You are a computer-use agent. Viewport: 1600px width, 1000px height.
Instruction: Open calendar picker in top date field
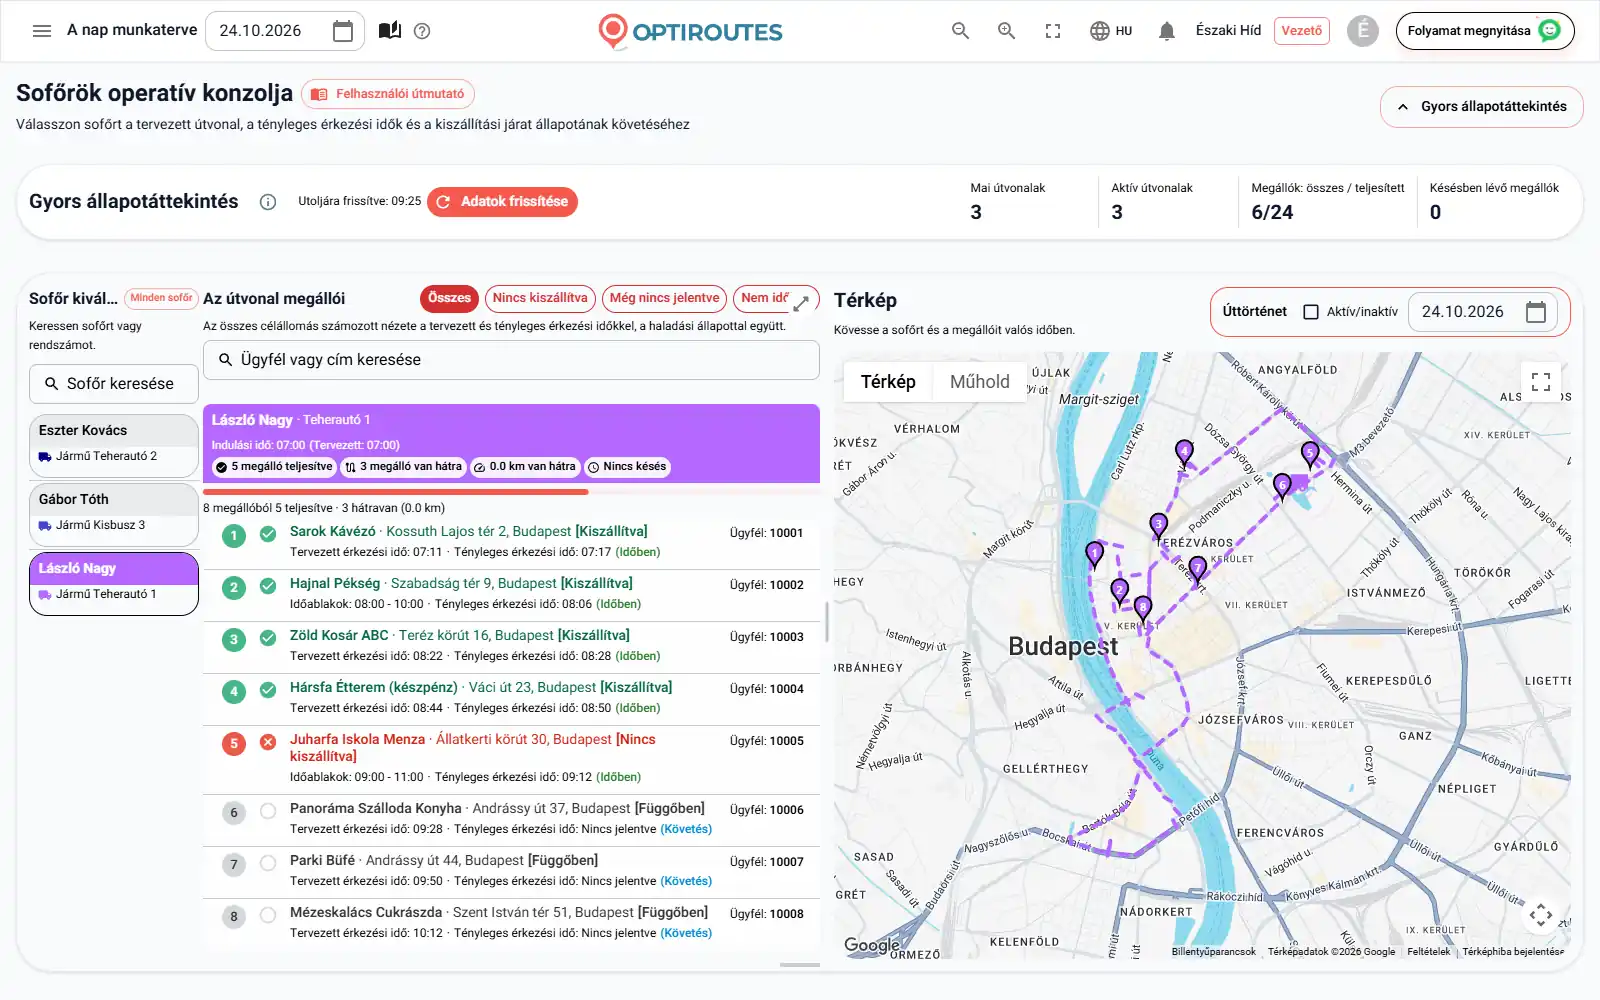[x=343, y=31]
